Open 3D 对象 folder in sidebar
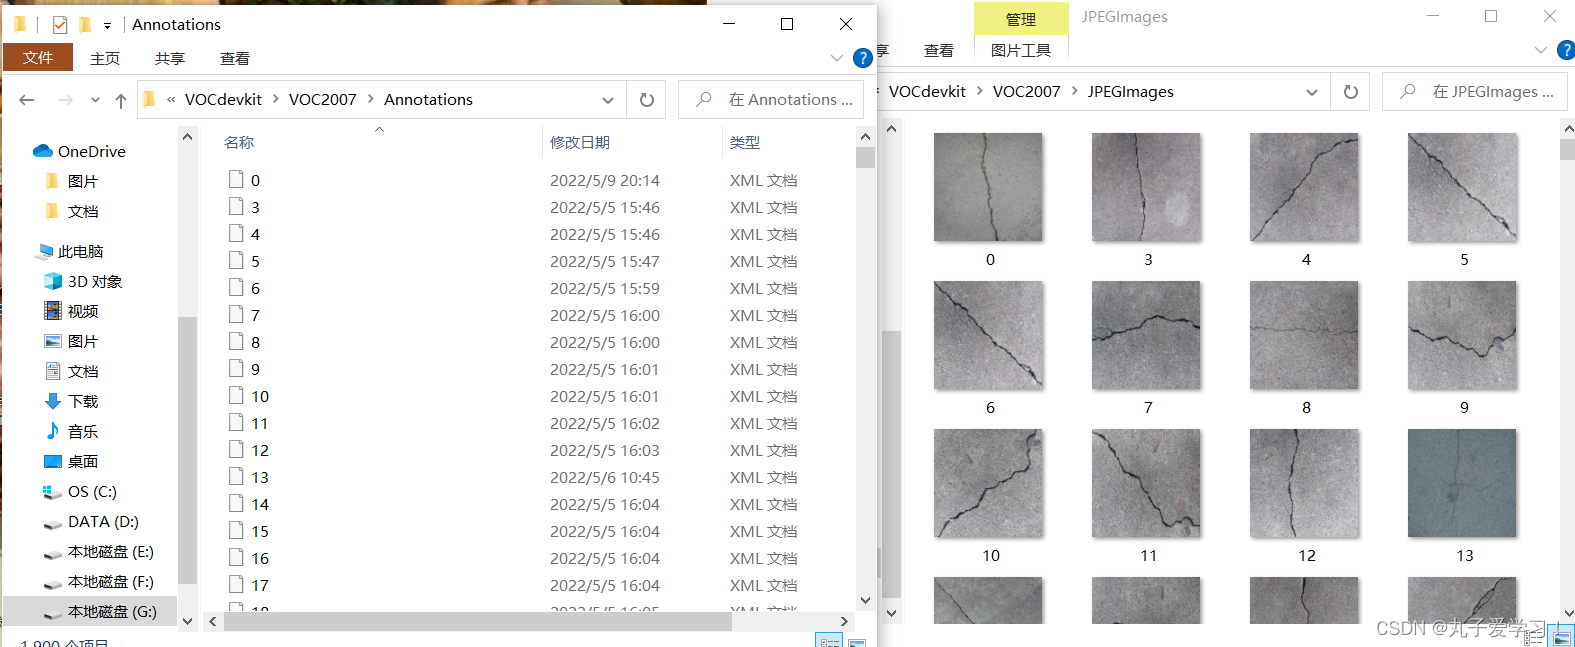The image size is (1575, 647). coord(83,282)
